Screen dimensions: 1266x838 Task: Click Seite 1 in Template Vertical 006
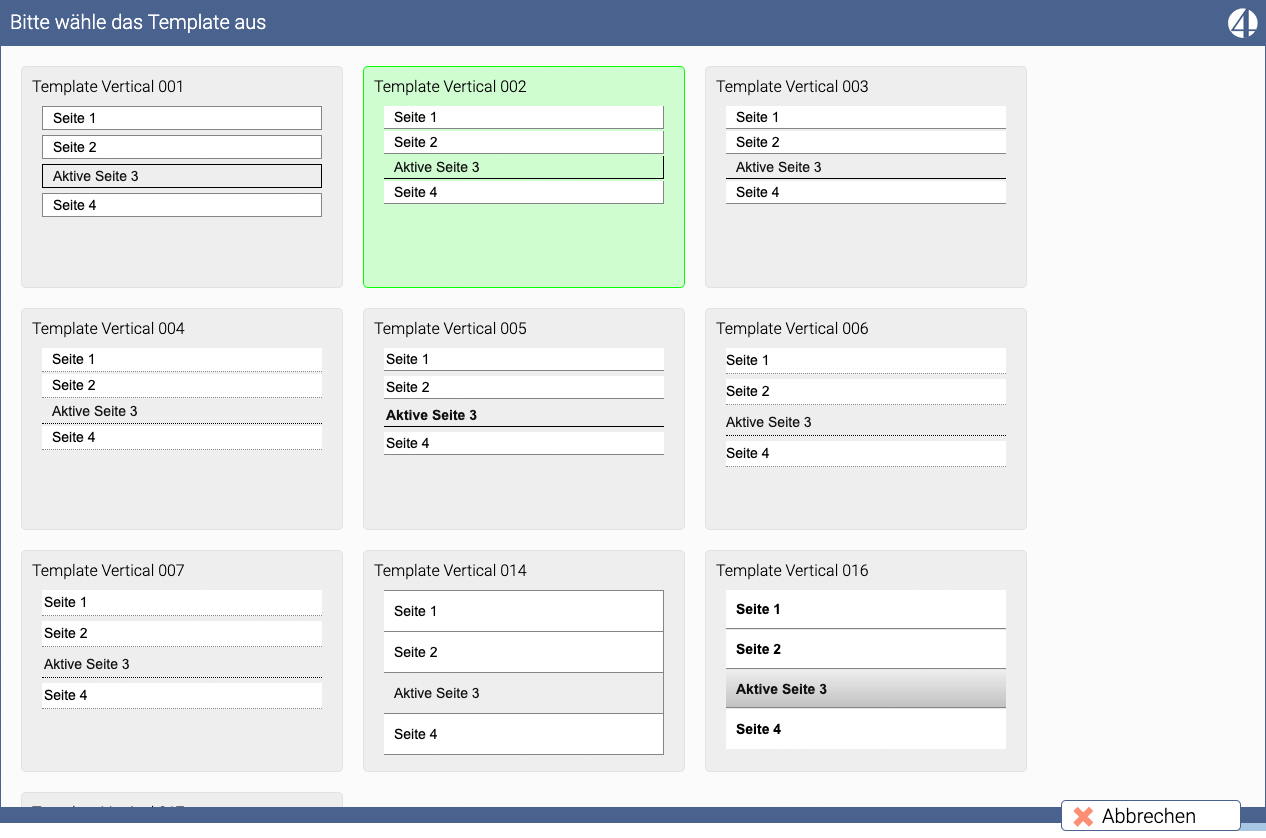866,360
